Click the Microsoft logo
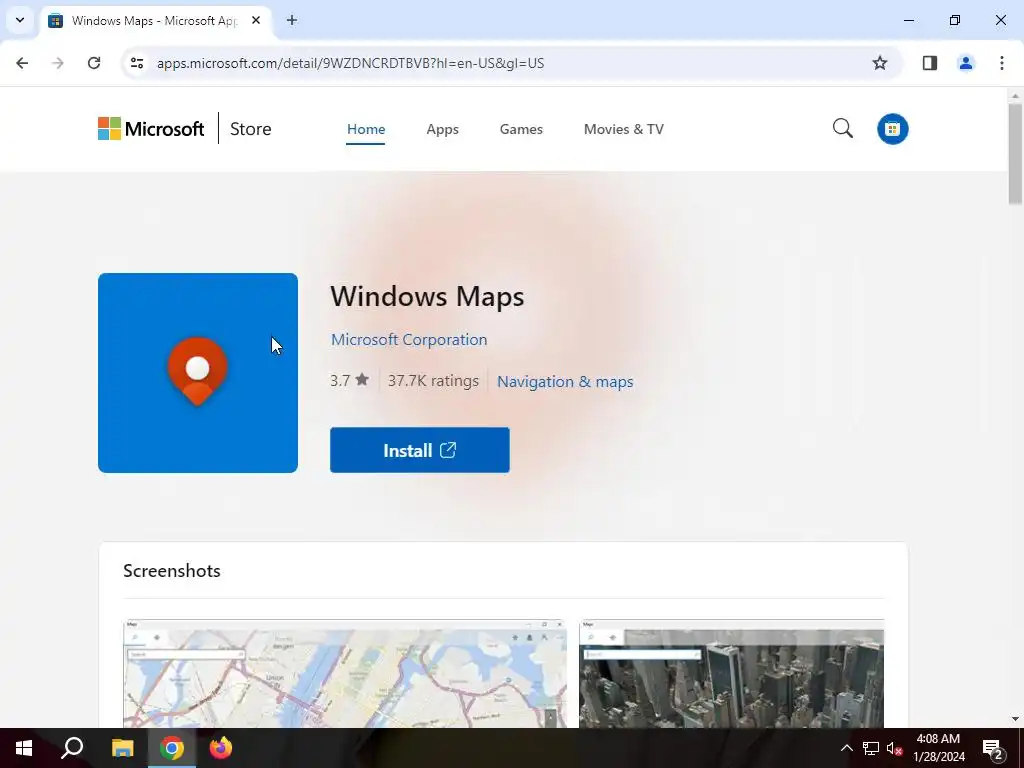The image size is (1024, 768). [x=151, y=129]
